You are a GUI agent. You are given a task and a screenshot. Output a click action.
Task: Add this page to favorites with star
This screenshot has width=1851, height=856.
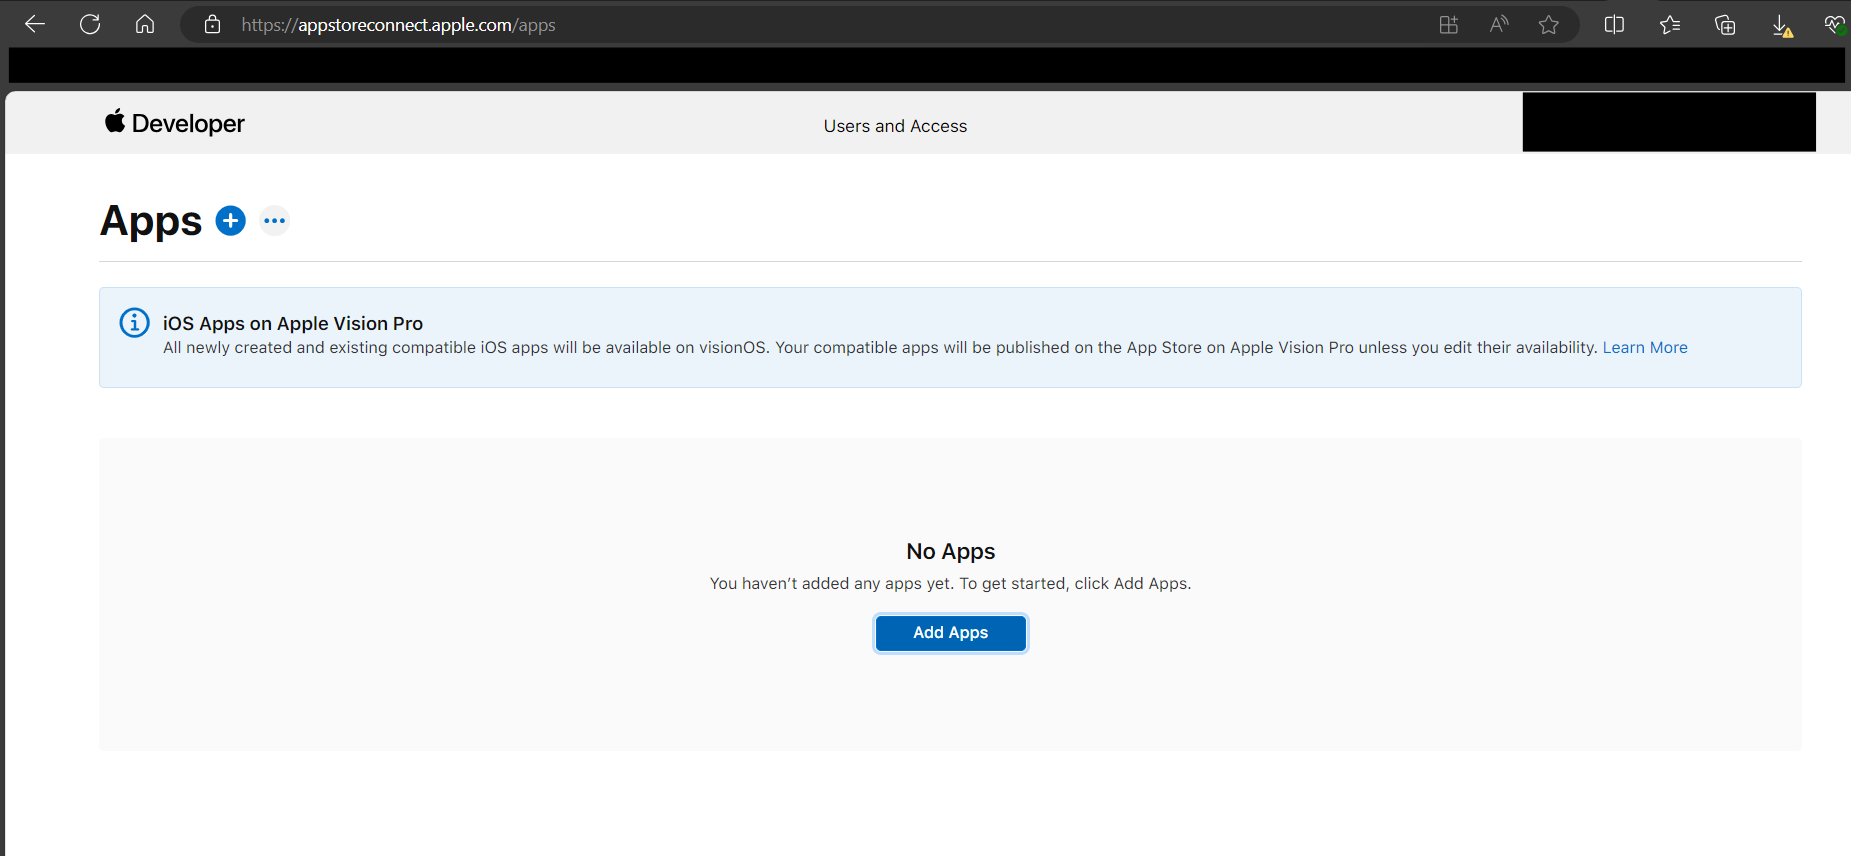(1548, 25)
